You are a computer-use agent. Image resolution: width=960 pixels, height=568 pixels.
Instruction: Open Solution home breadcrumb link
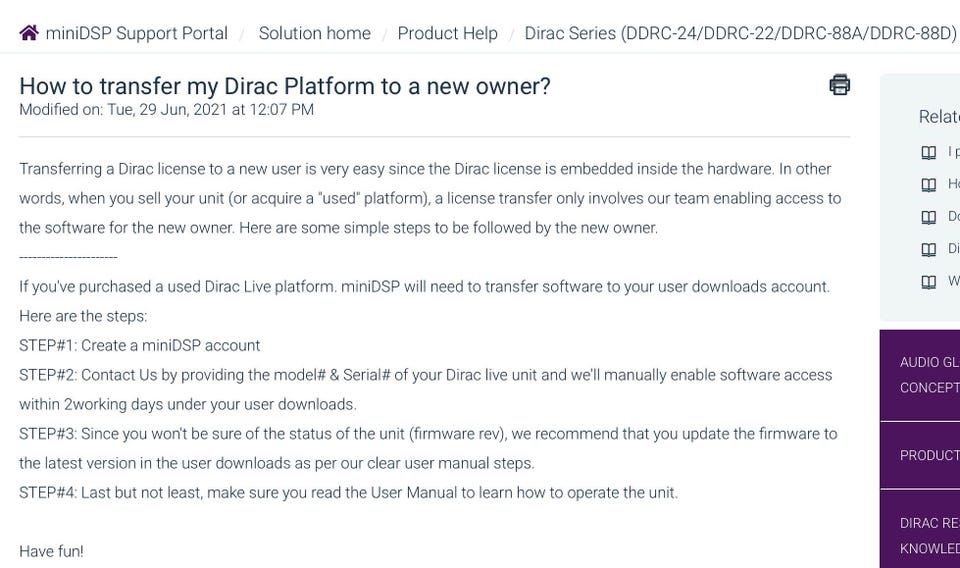pos(315,33)
